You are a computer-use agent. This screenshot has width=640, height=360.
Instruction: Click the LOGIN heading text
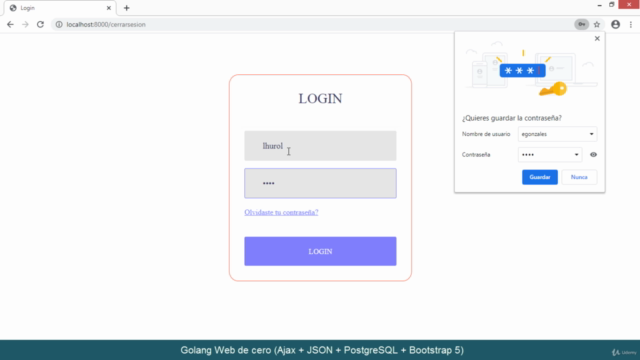point(320,98)
